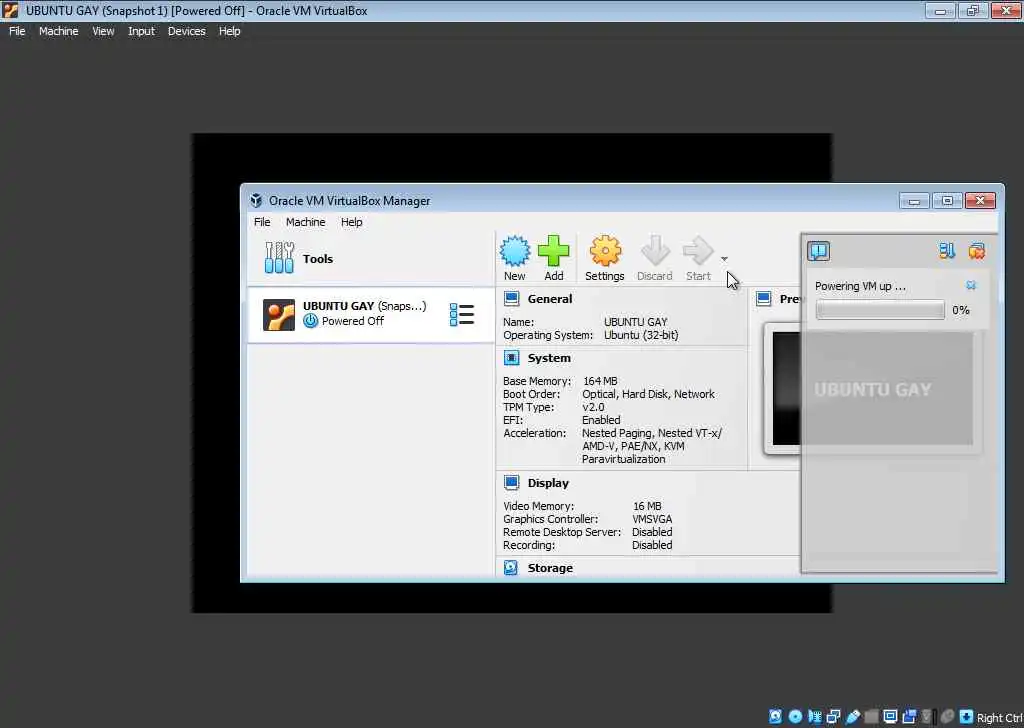Viewport: 1024px width, 728px height.
Task: Click the 'Optical, Hard Disk, Network' boot order
Action: [x=648, y=394]
